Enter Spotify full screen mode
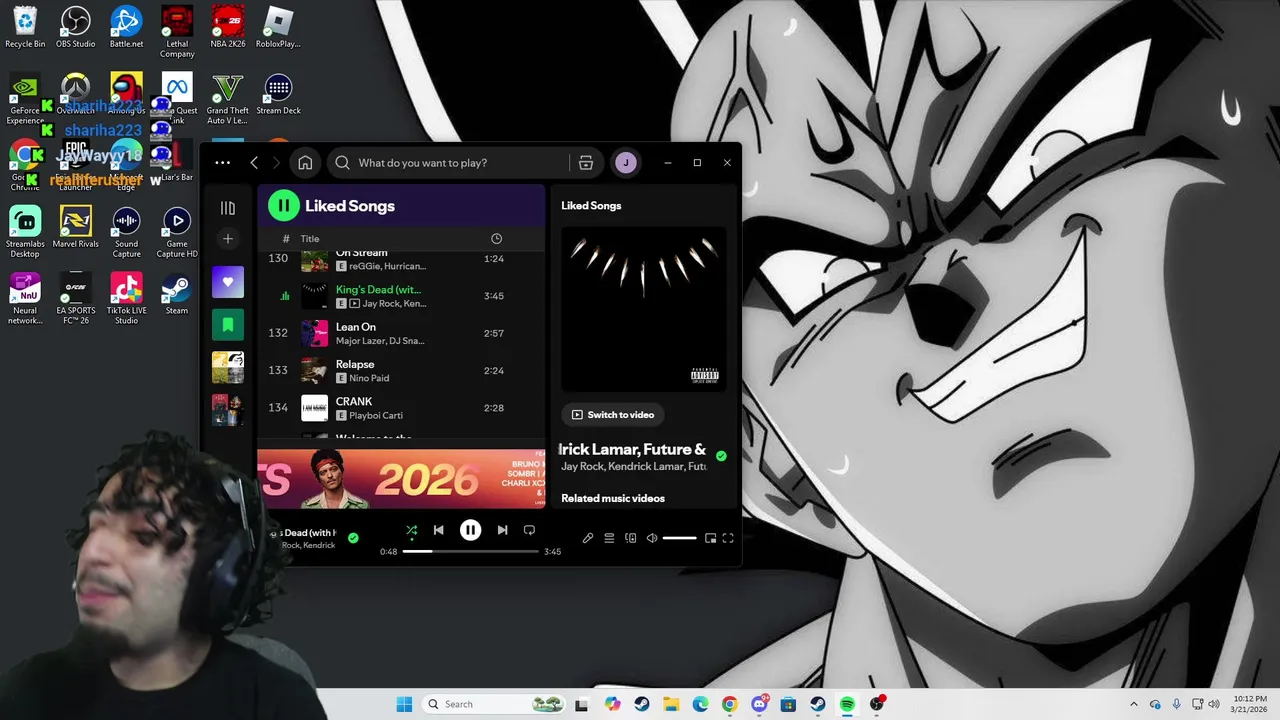Viewport: 1280px width, 720px height. 728,538
